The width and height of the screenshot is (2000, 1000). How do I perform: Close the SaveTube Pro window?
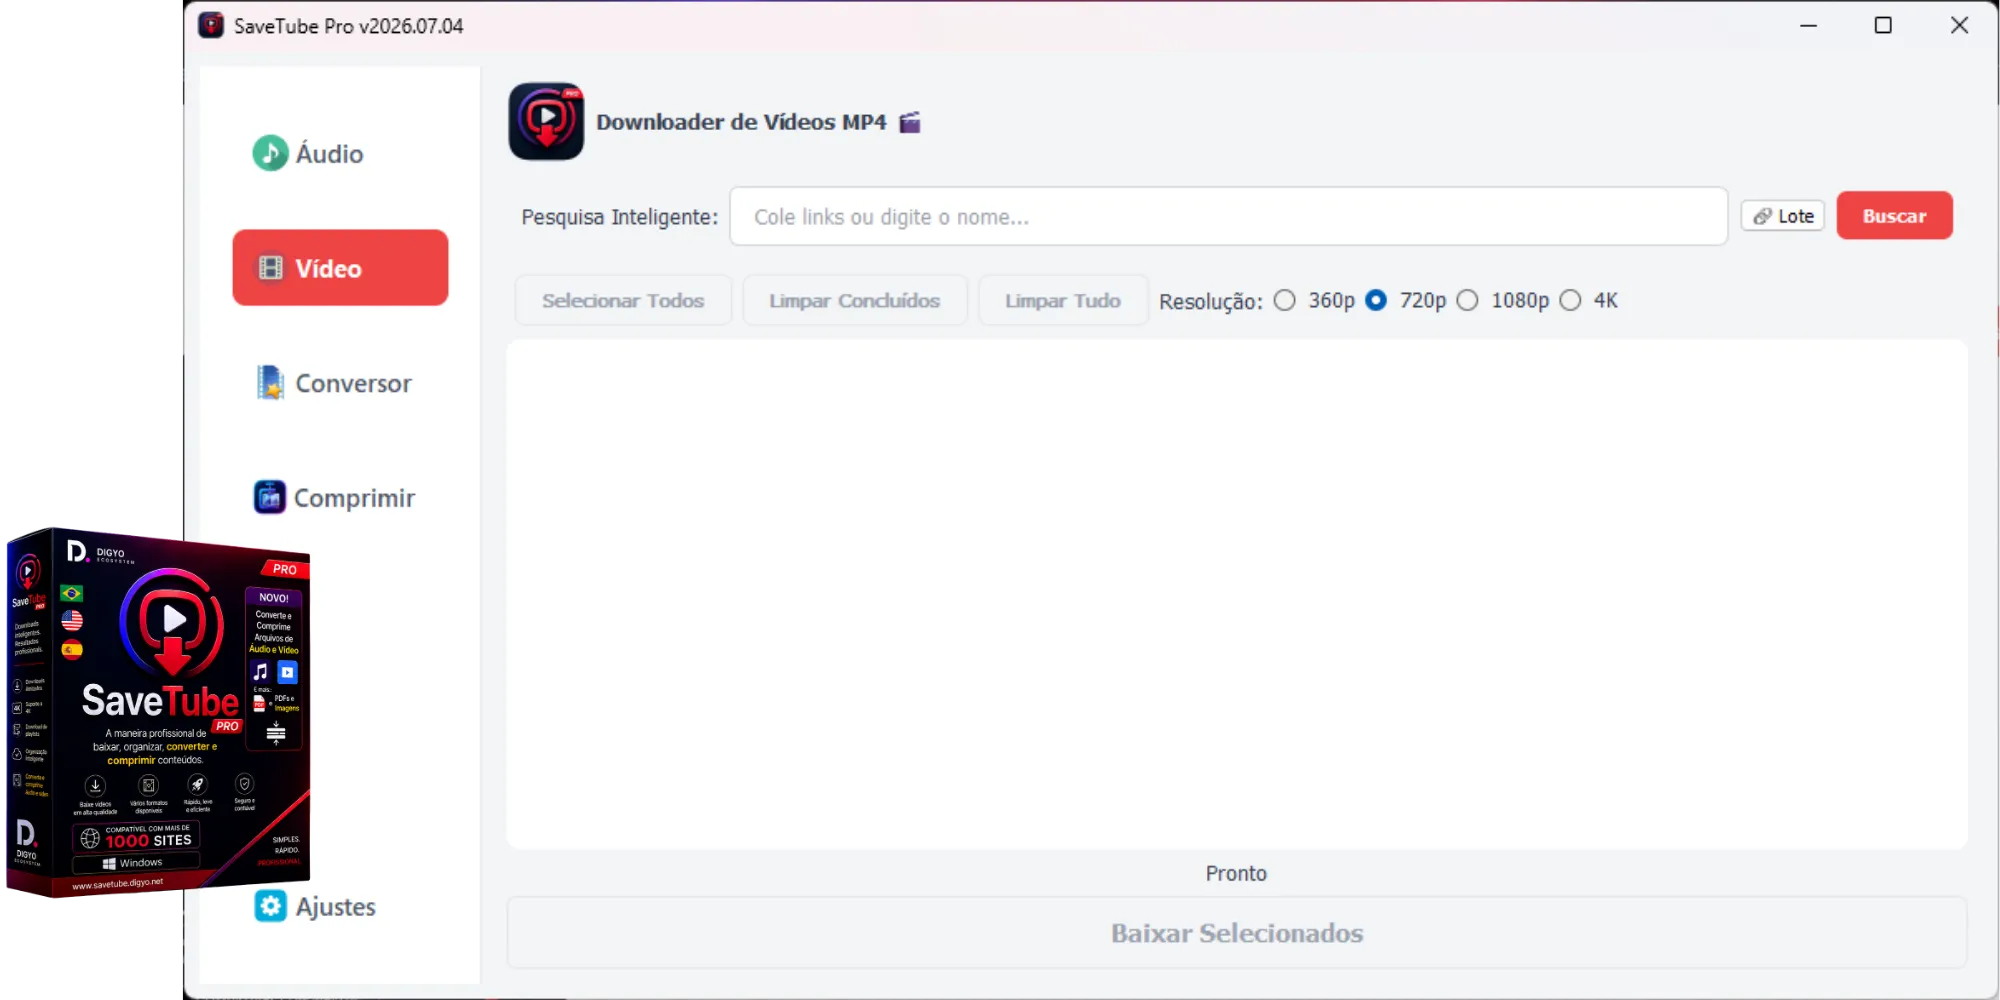(1959, 25)
